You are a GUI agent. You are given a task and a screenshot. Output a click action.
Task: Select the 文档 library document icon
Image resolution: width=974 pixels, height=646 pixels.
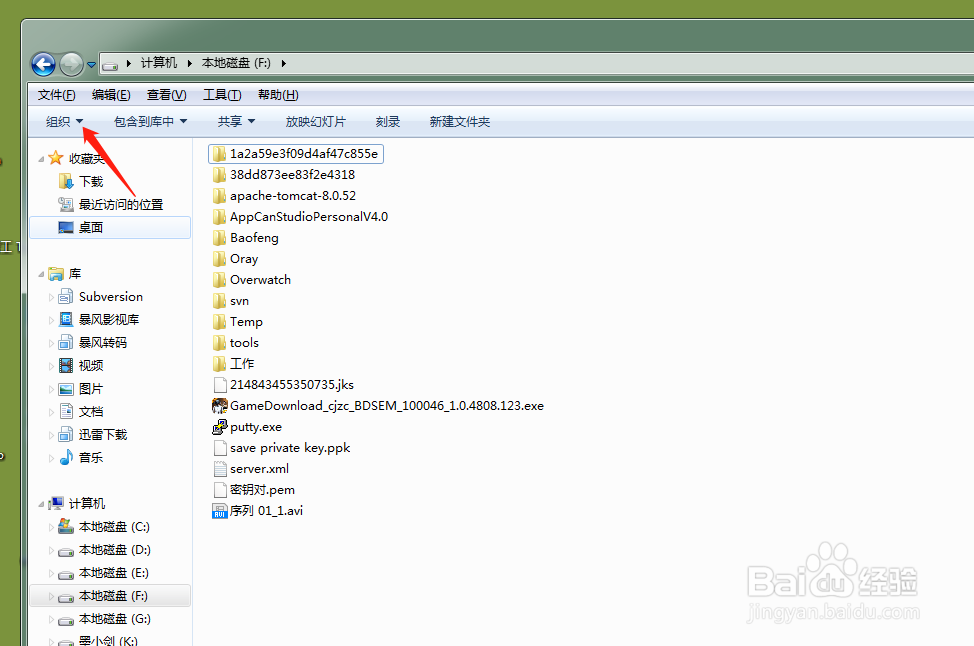(x=66, y=411)
